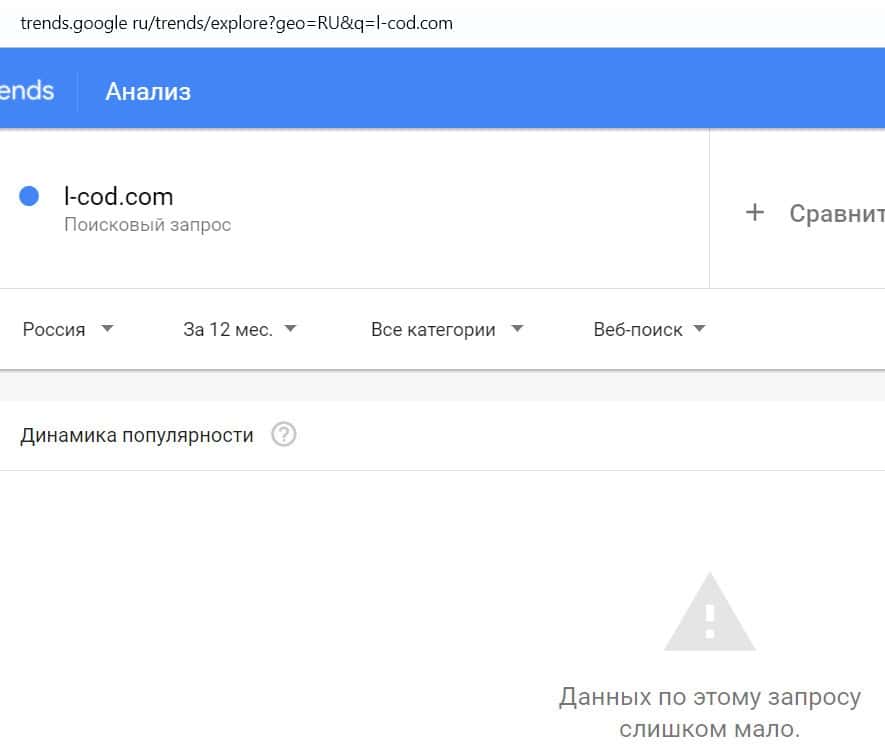The height and width of the screenshot is (754, 885).
Task: Open the Все категории filter
Action: click(x=433, y=329)
